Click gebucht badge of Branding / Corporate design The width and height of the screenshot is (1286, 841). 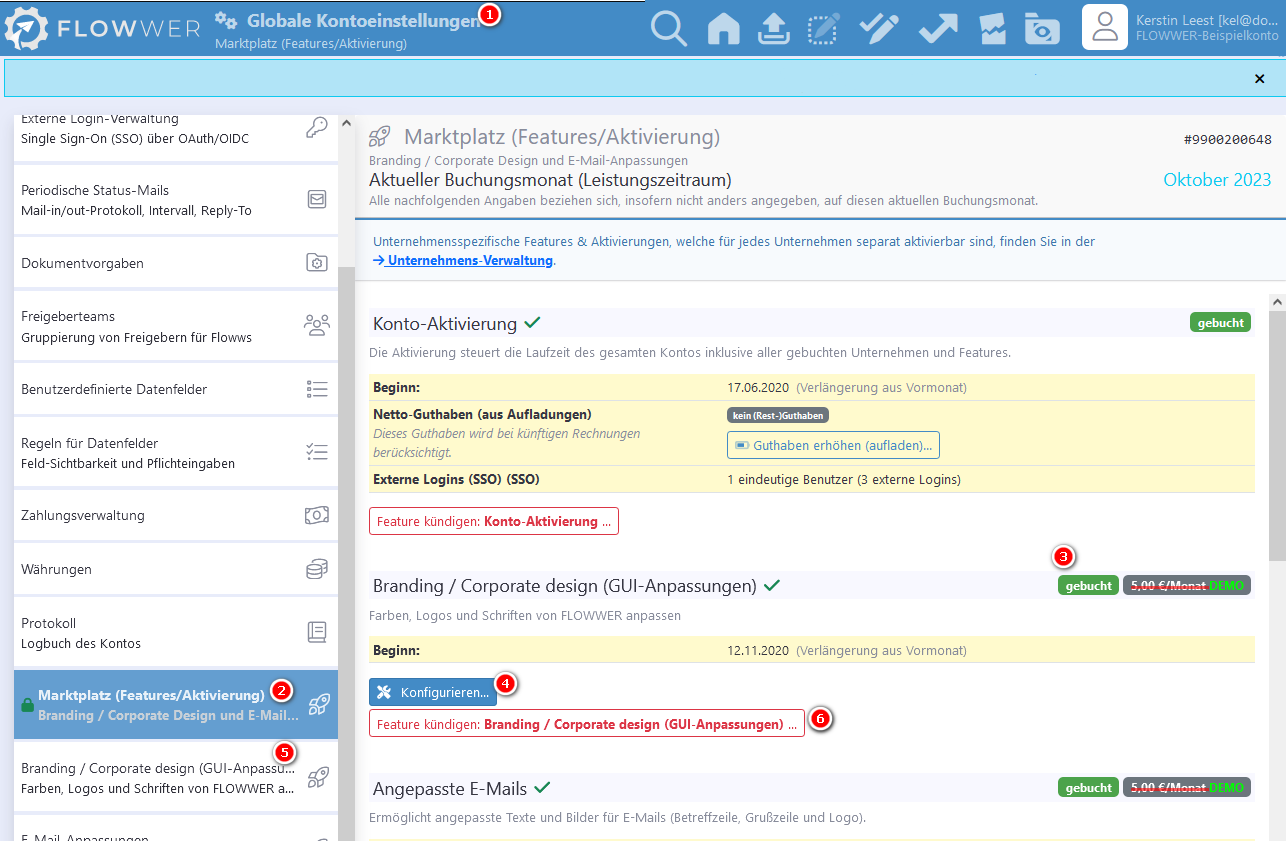(1088, 586)
